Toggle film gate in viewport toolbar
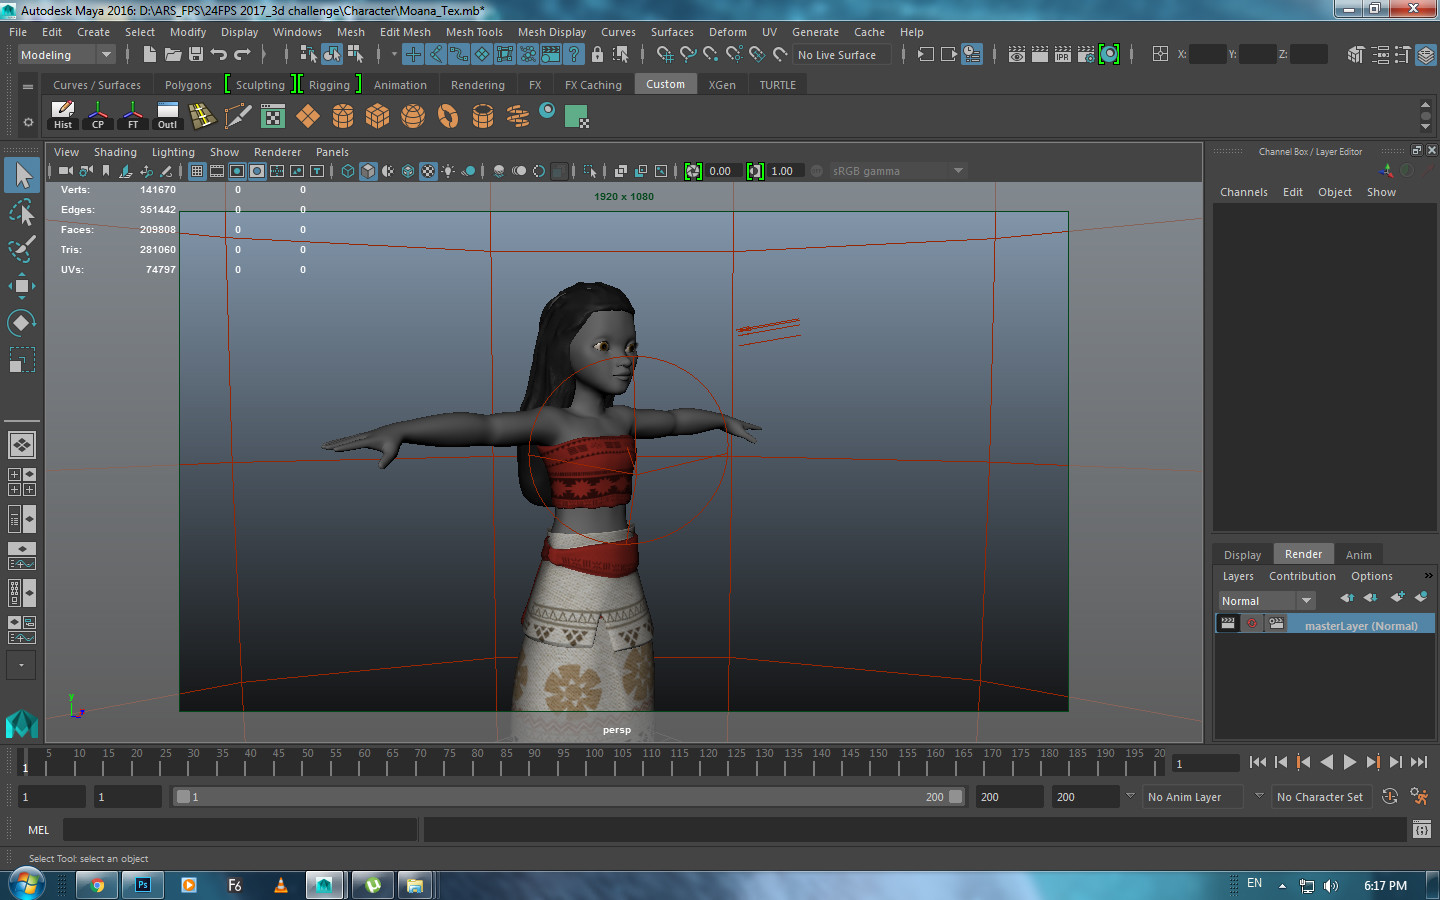 click(x=217, y=171)
